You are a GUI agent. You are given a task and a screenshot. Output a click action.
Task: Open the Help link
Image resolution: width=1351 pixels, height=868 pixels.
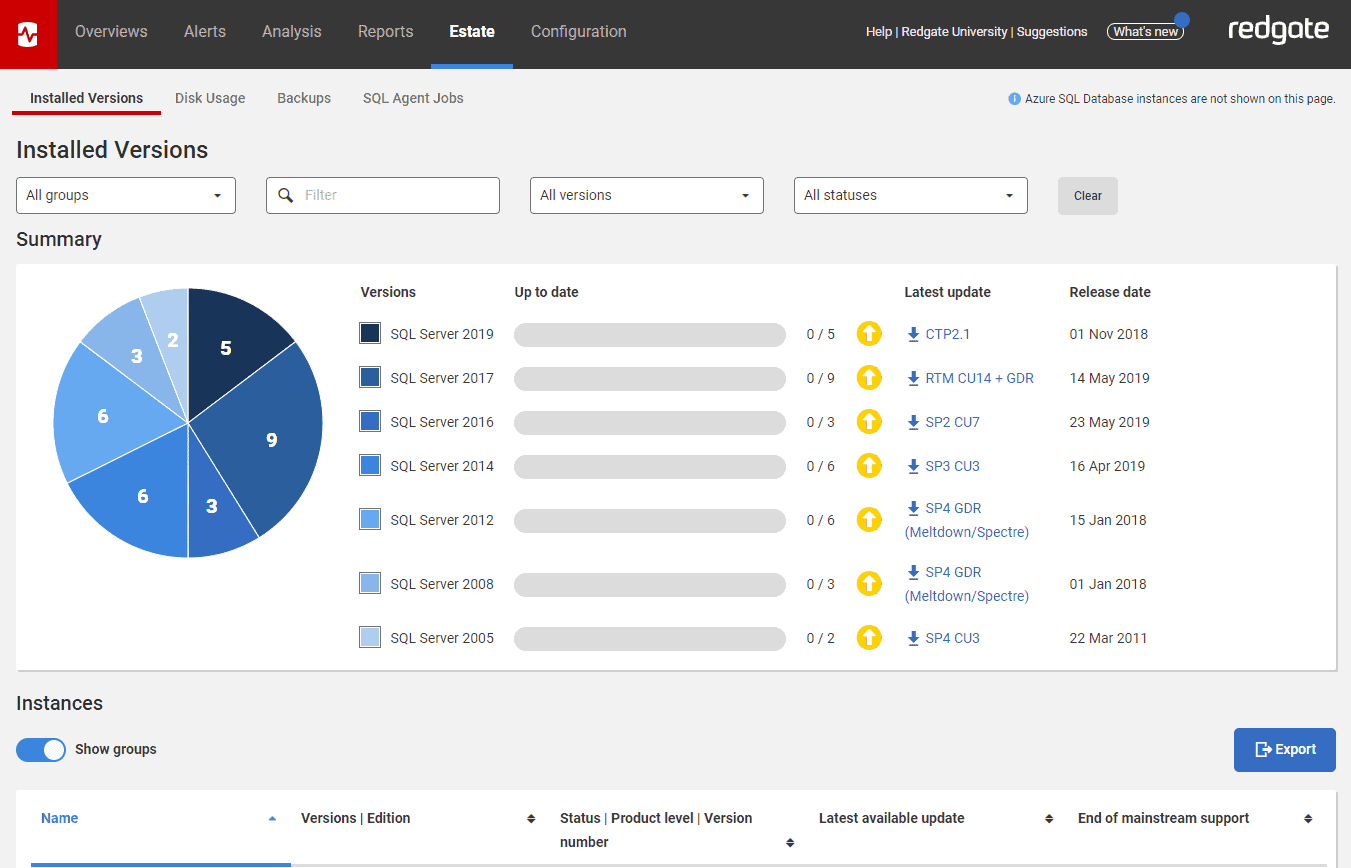click(x=879, y=32)
